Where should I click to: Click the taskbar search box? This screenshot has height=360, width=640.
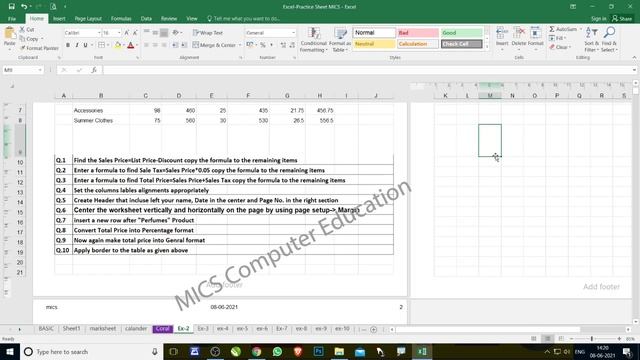coord(91,352)
